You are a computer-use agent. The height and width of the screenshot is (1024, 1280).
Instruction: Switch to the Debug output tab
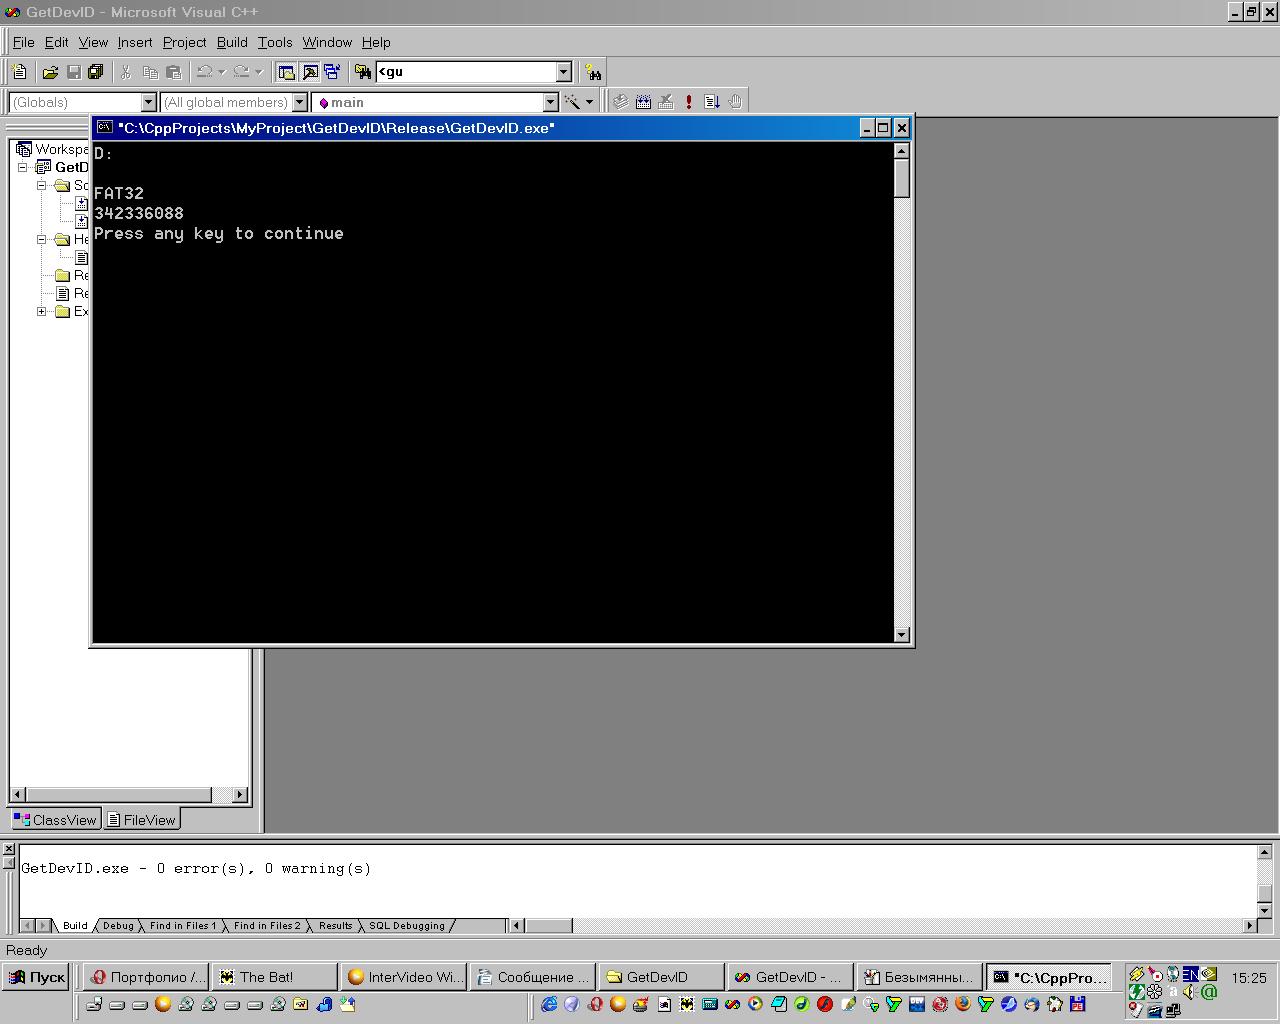(118, 926)
